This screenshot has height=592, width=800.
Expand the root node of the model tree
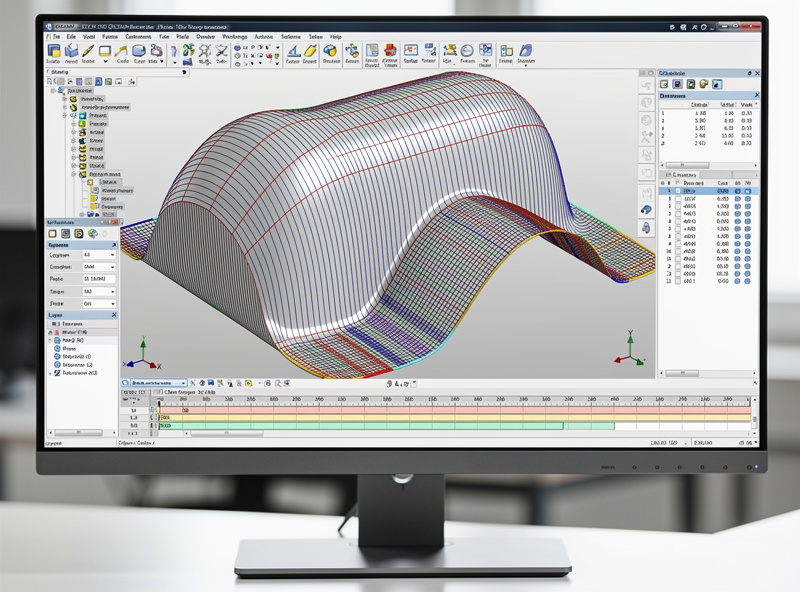point(53,91)
